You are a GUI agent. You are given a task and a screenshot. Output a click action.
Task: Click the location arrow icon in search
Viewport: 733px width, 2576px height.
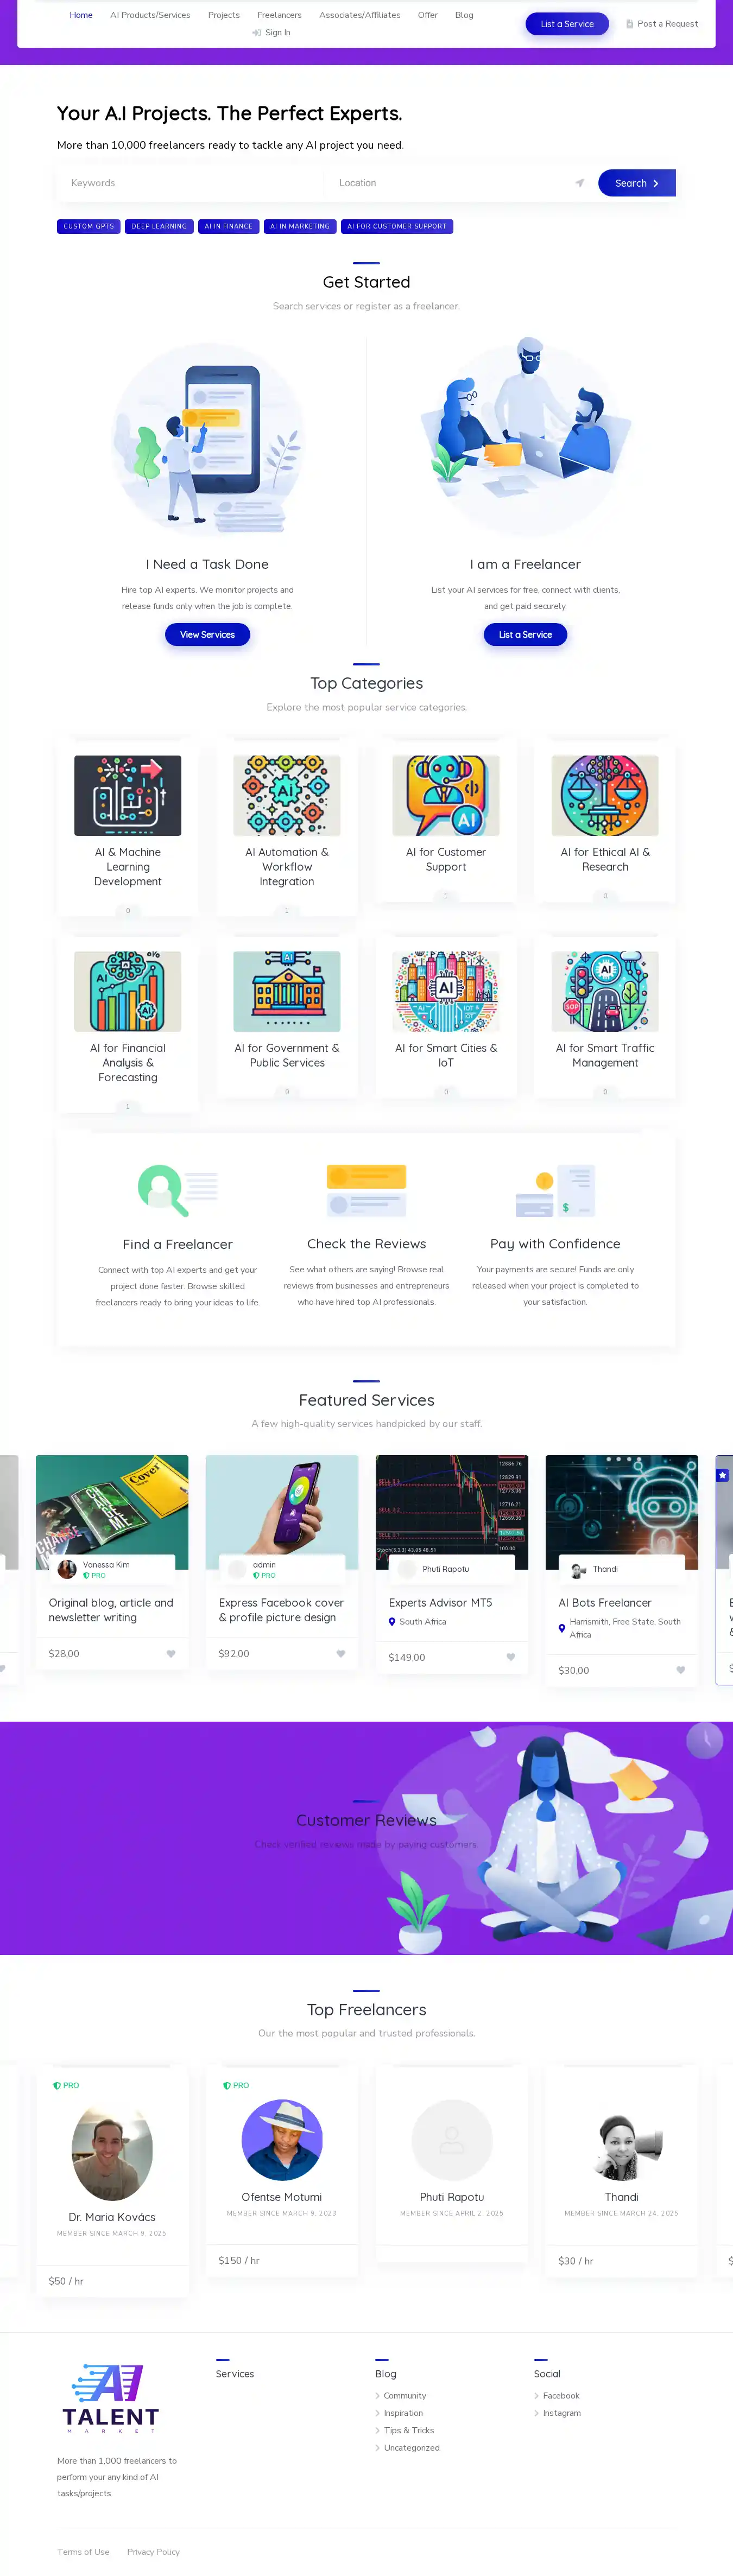[x=579, y=183]
